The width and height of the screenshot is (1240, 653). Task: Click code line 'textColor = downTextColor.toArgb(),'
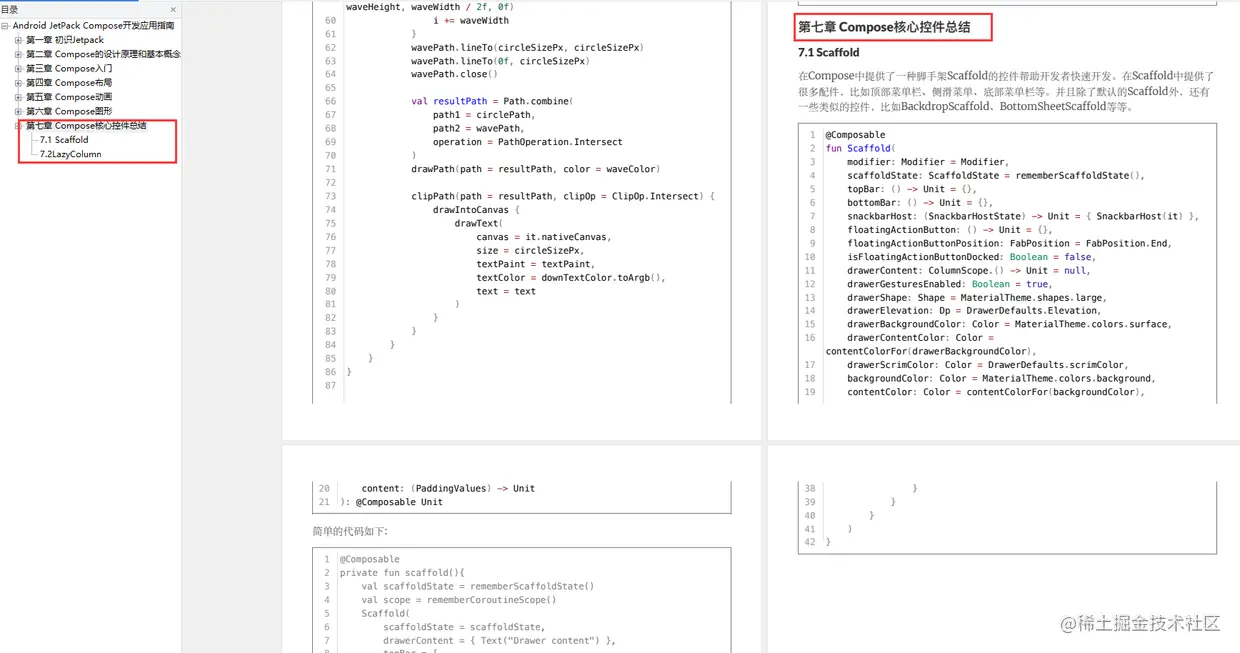[x=570, y=278]
